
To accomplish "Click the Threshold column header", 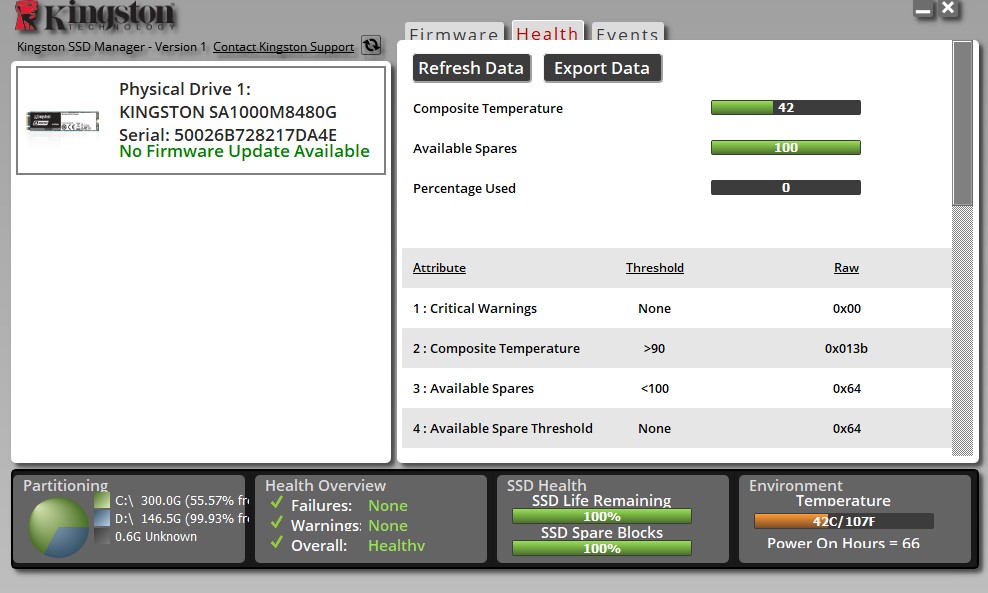I will click(x=655, y=268).
